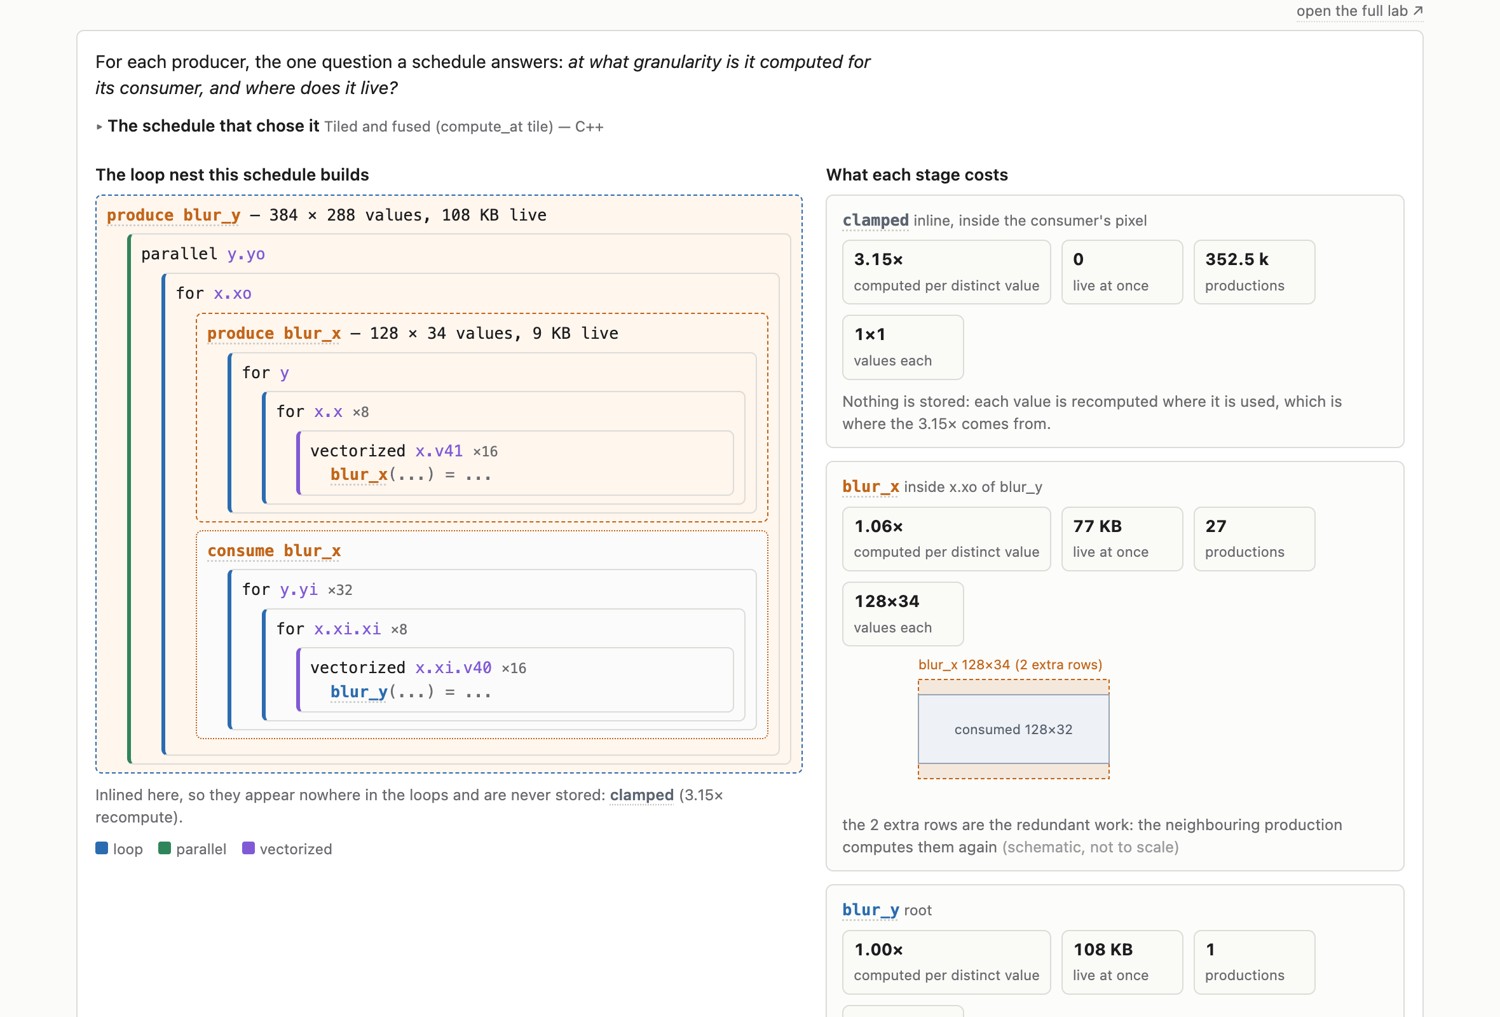The image size is (1500, 1017).
Task: Click the '1 productions' card
Action: [x=1254, y=962]
